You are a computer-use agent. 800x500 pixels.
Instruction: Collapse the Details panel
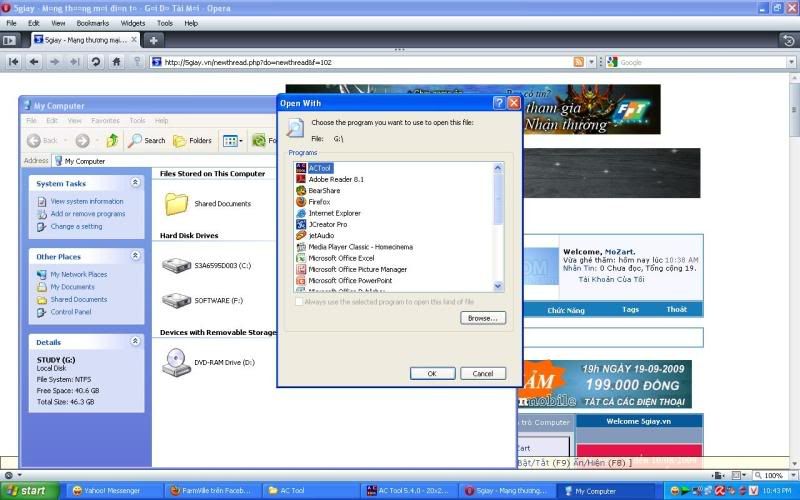(x=135, y=341)
